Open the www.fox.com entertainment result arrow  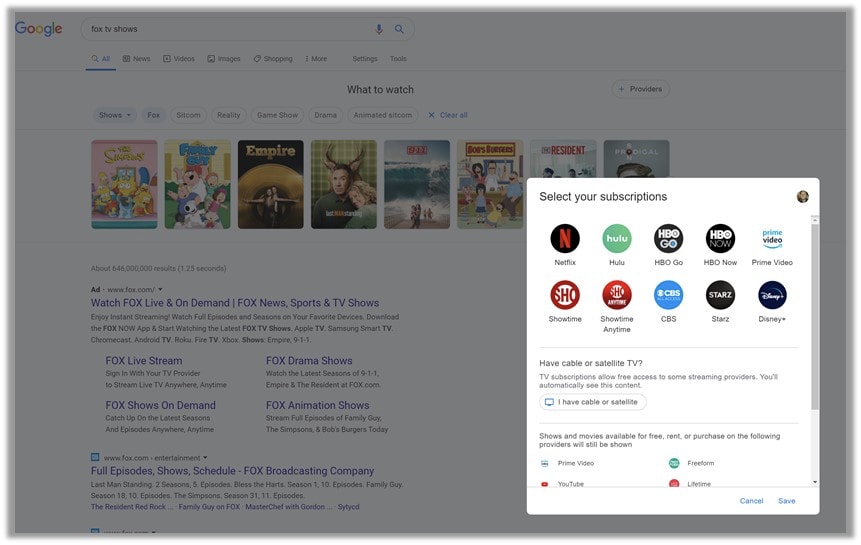pos(205,458)
